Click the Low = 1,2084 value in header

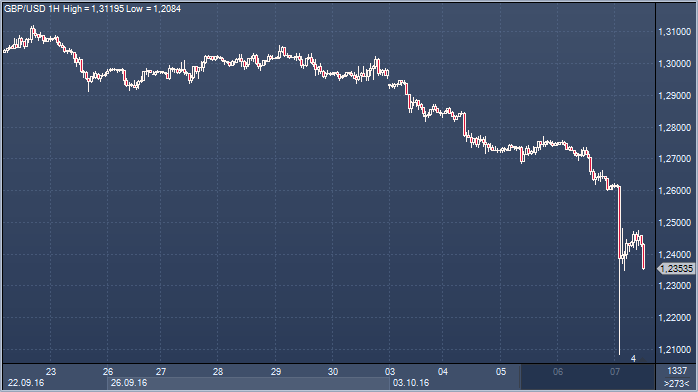tap(154, 9)
